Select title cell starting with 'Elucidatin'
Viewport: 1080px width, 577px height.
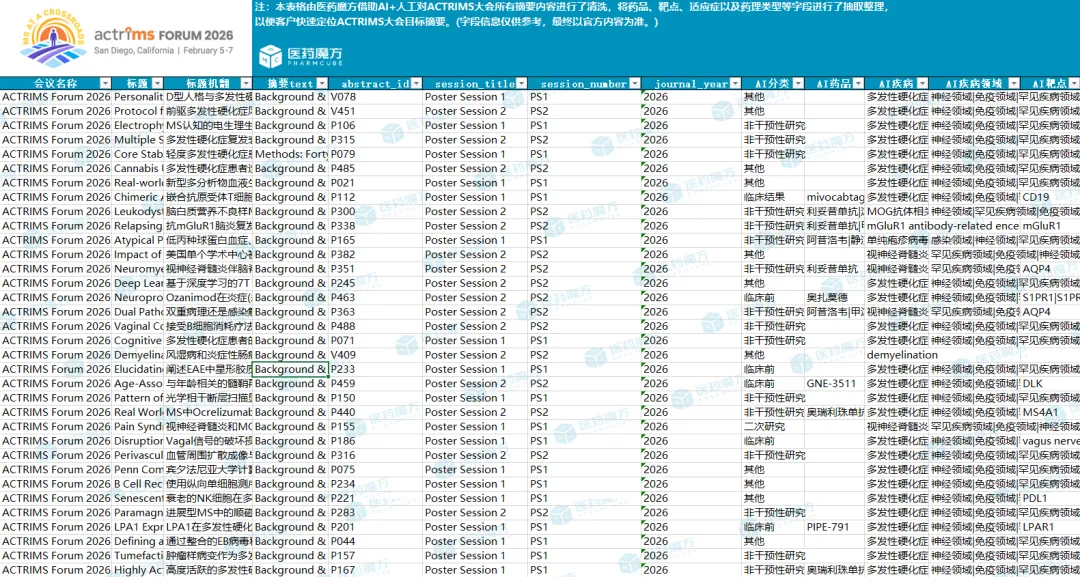coord(138,369)
